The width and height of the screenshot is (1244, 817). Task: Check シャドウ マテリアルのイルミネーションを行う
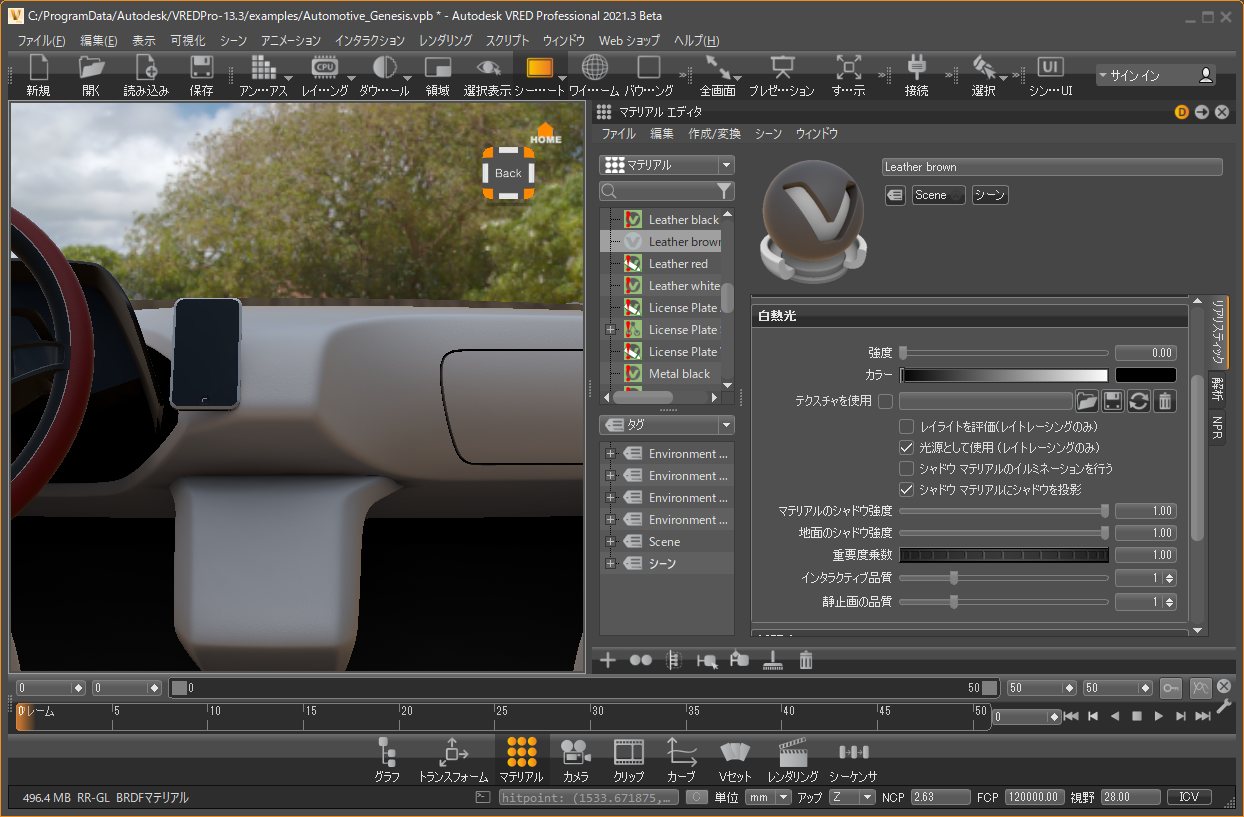[907, 468]
